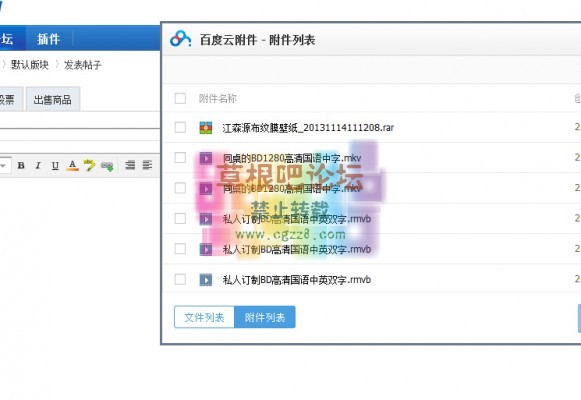This screenshot has width=581, height=400.
Task: Click the 发表帖子 breadcrumb link
Action: pos(83,65)
